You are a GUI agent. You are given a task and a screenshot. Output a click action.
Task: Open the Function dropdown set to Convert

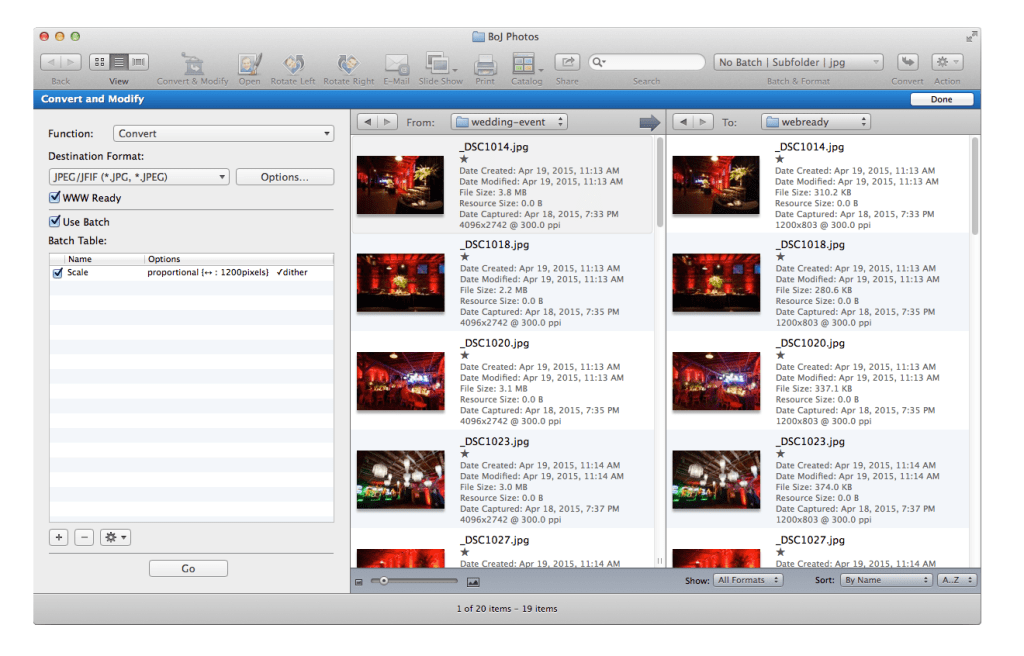point(223,133)
